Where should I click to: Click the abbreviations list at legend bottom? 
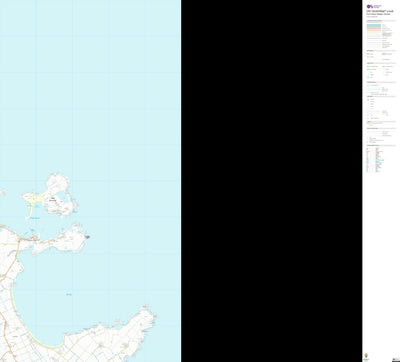pos(375,160)
